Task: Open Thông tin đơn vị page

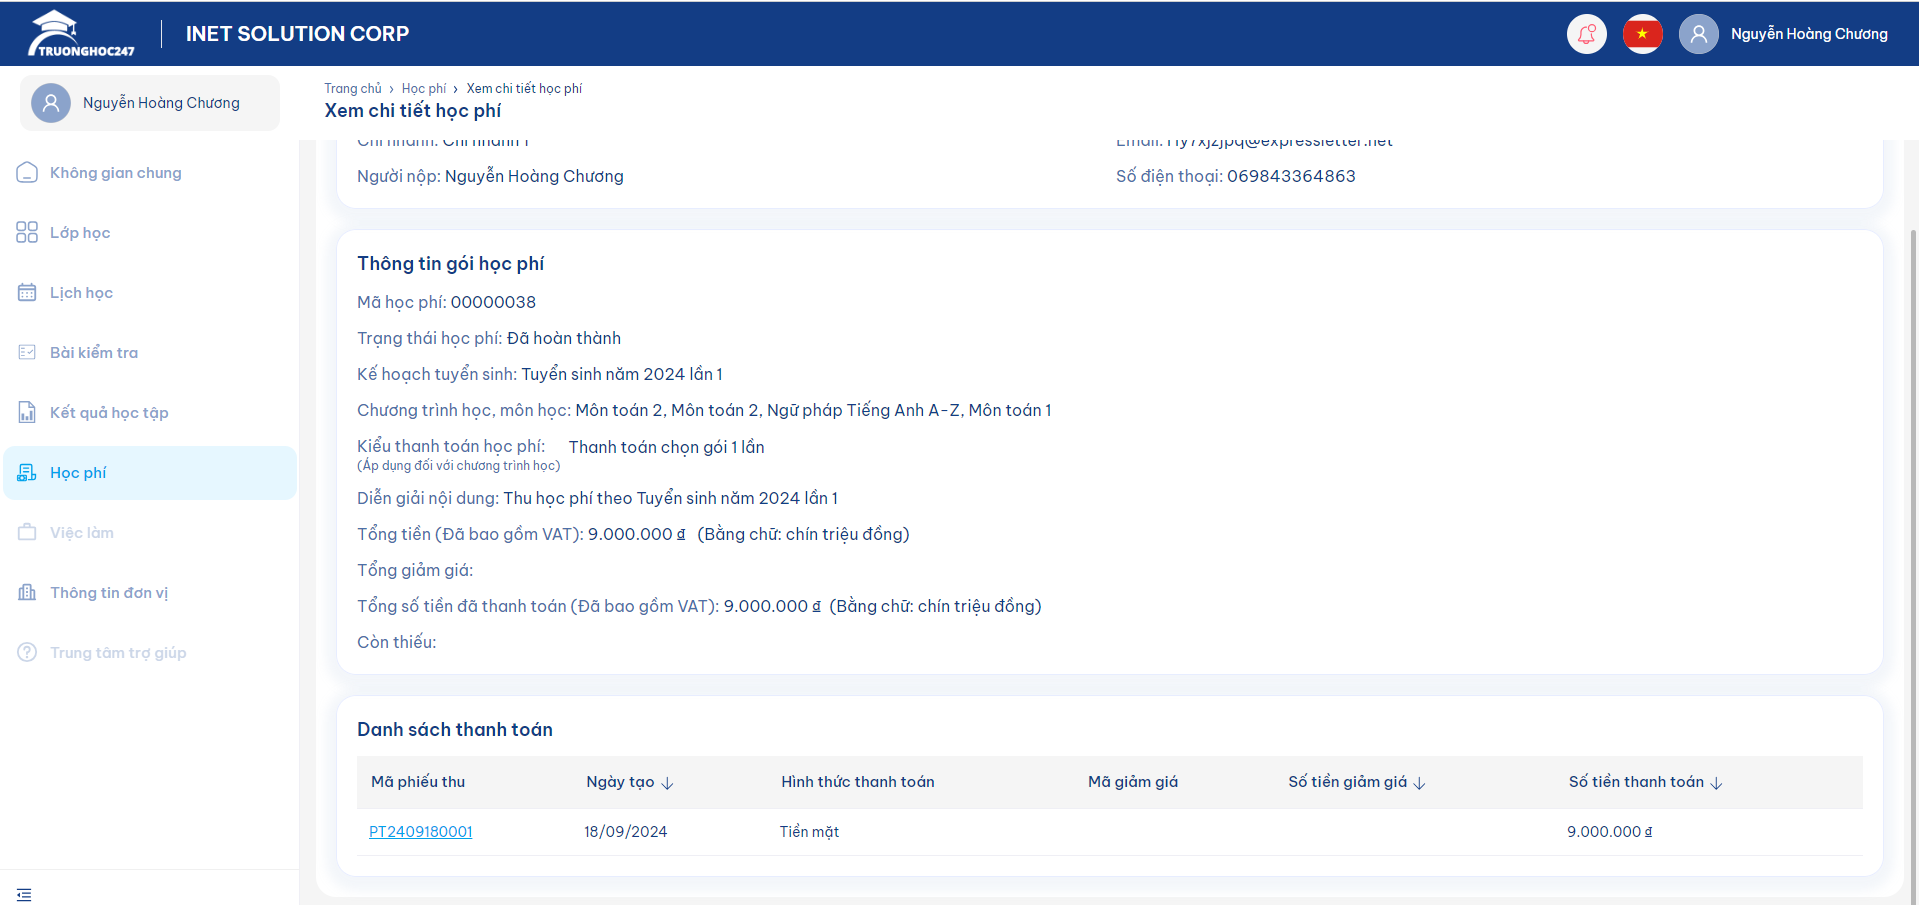Action: tap(109, 593)
